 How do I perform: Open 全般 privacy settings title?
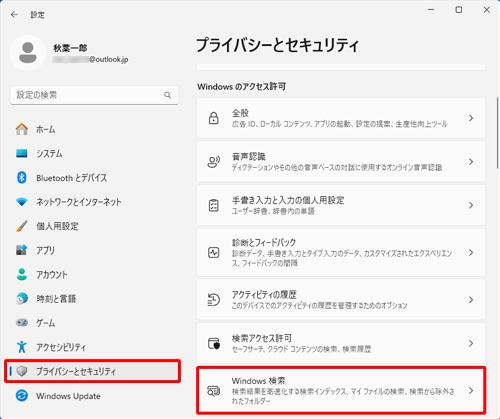[240, 113]
